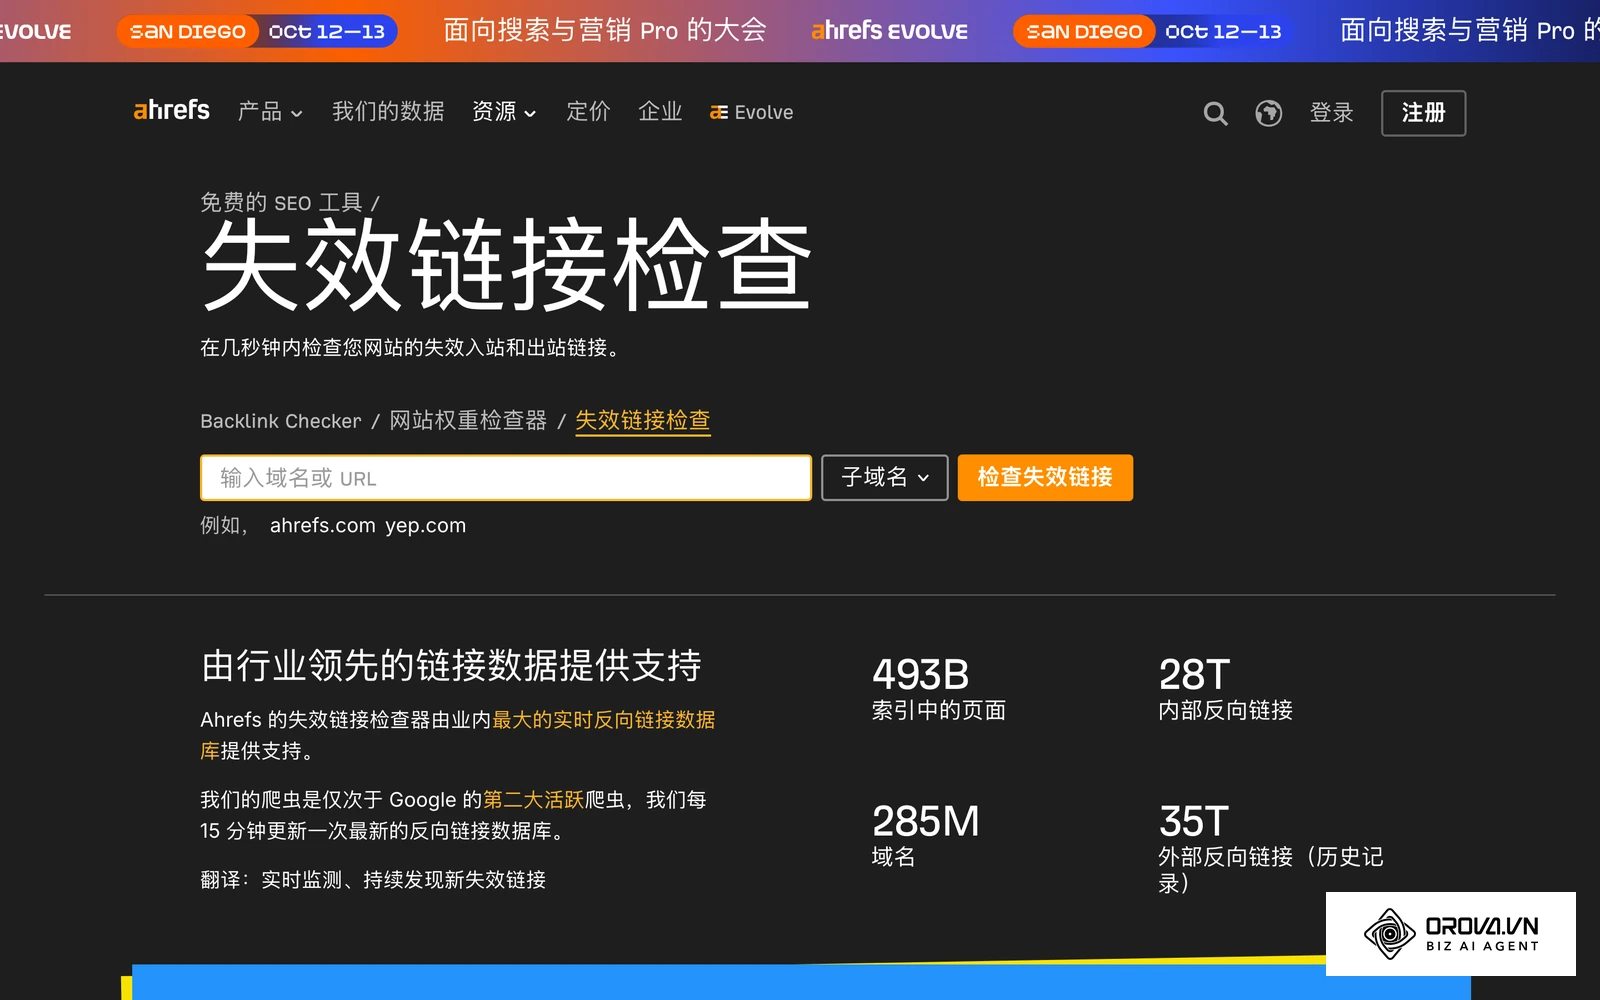The image size is (1600, 1000).
Task: Go to the 定价 page
Action: [588, 112]
